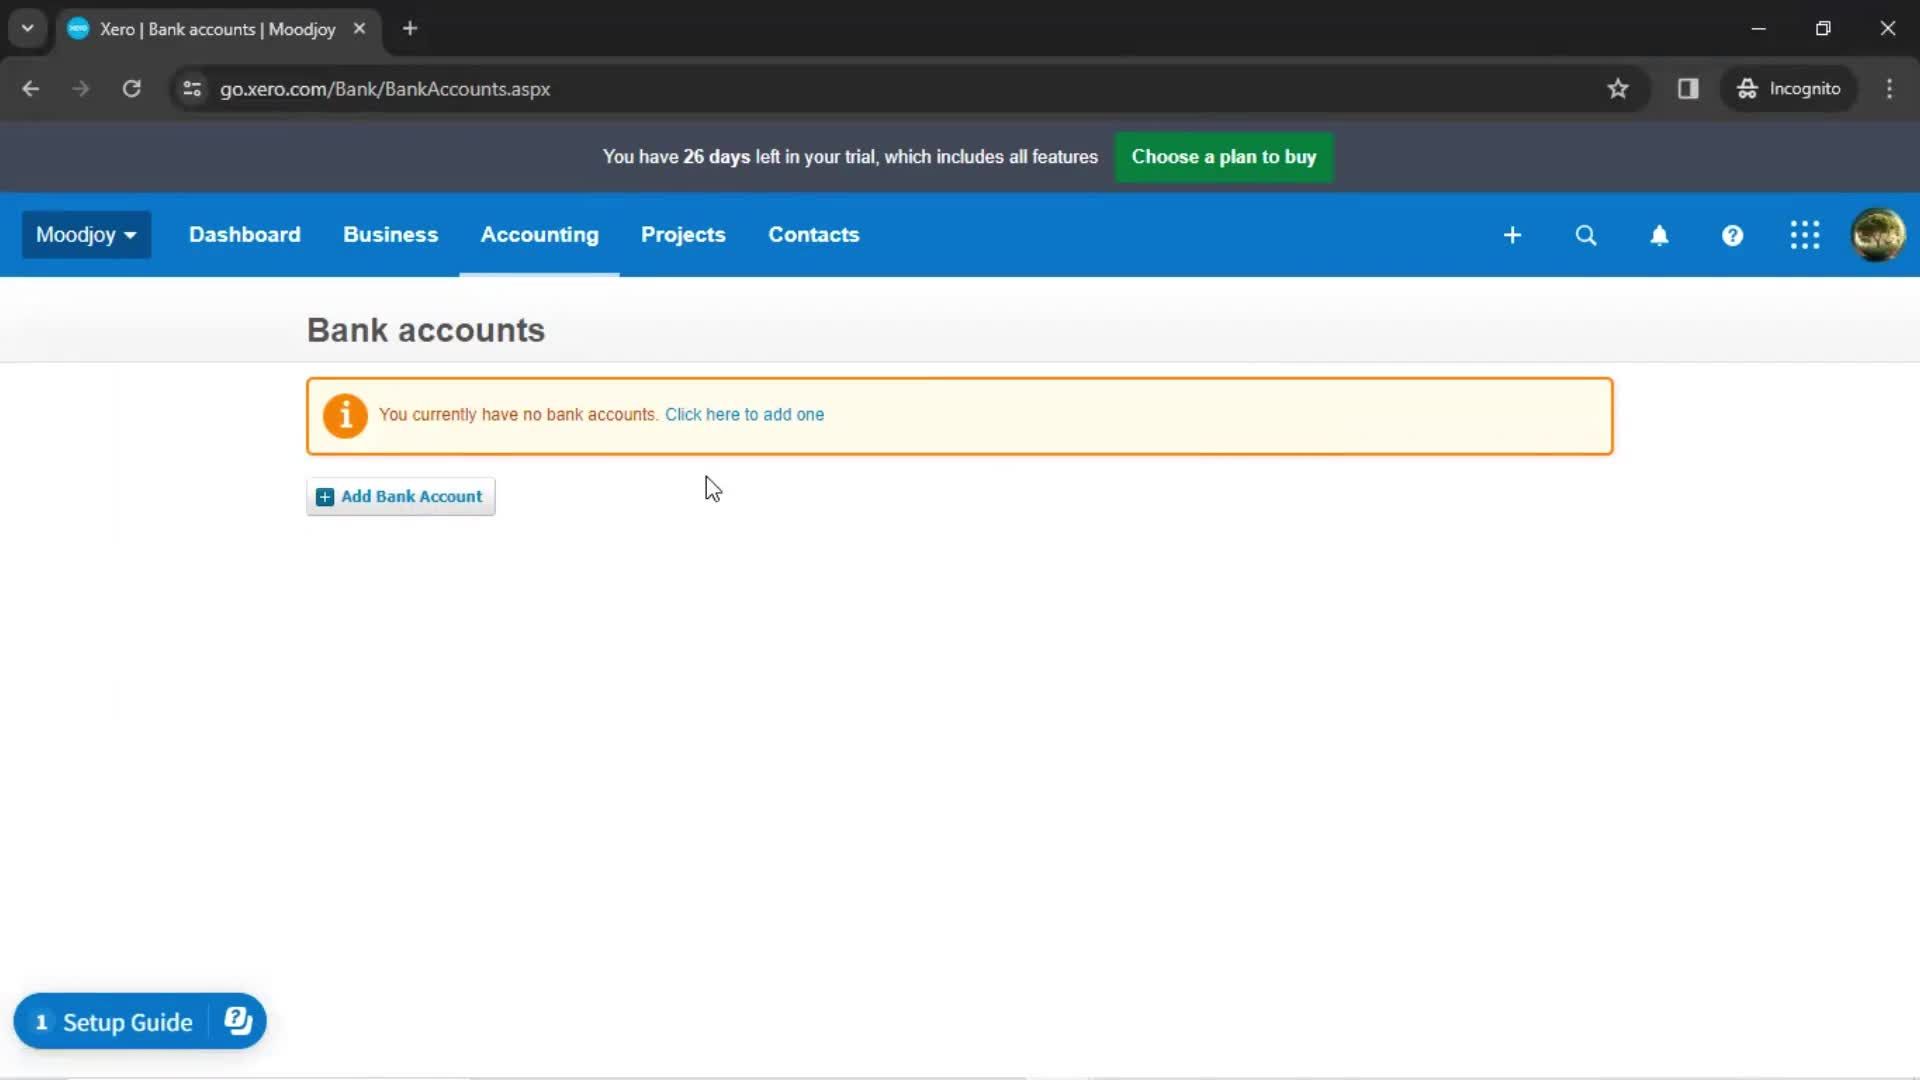Open the notifications bell
The width and height of the screenshot is (1920, 1080).
[x=1659, y=235]
